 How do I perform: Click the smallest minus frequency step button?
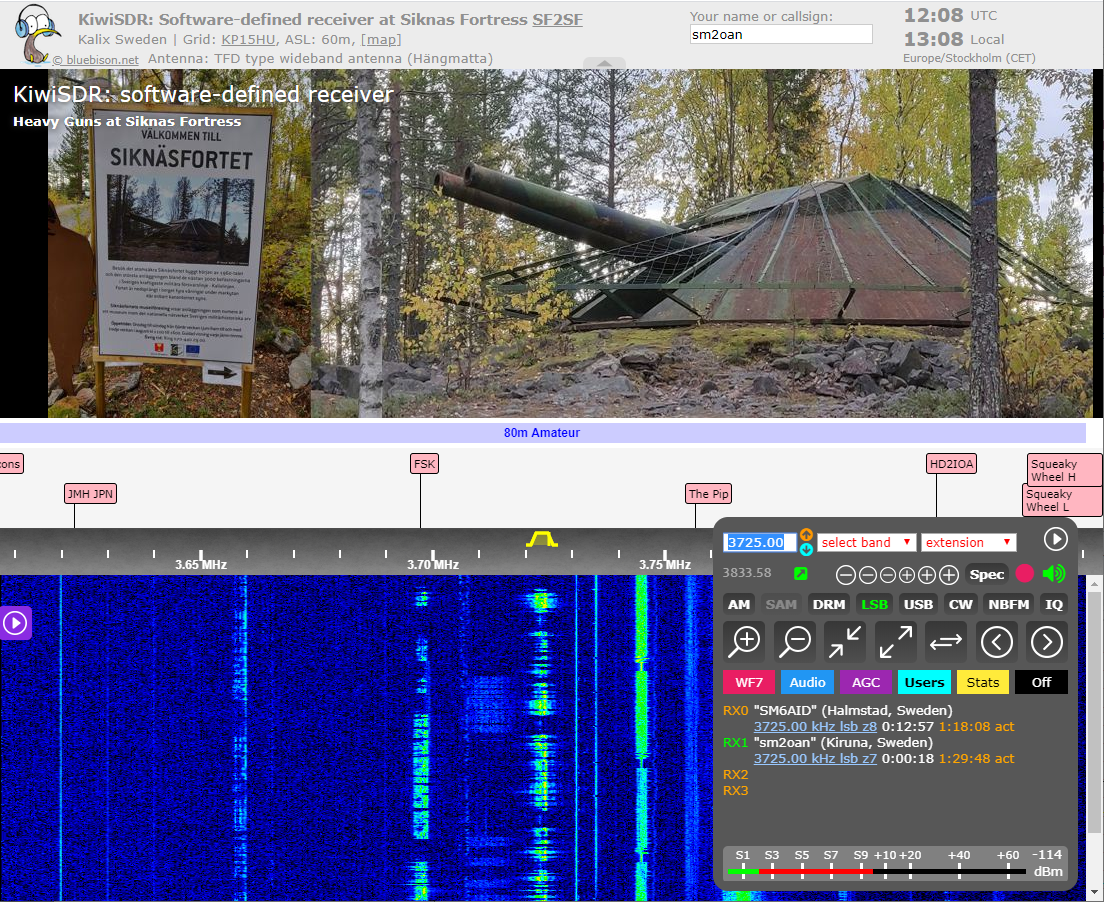tap(887, 575)
